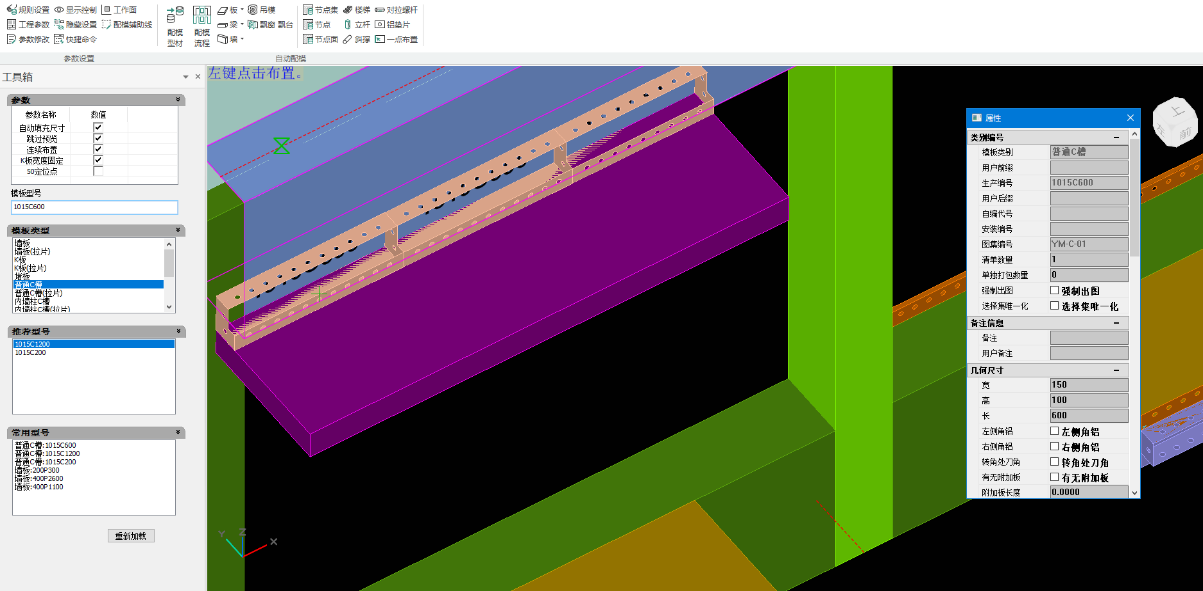Click the 飘窗 飘台 bay window tool
Viewport: 1203px width, 591px height.
(x=270, y=24)
